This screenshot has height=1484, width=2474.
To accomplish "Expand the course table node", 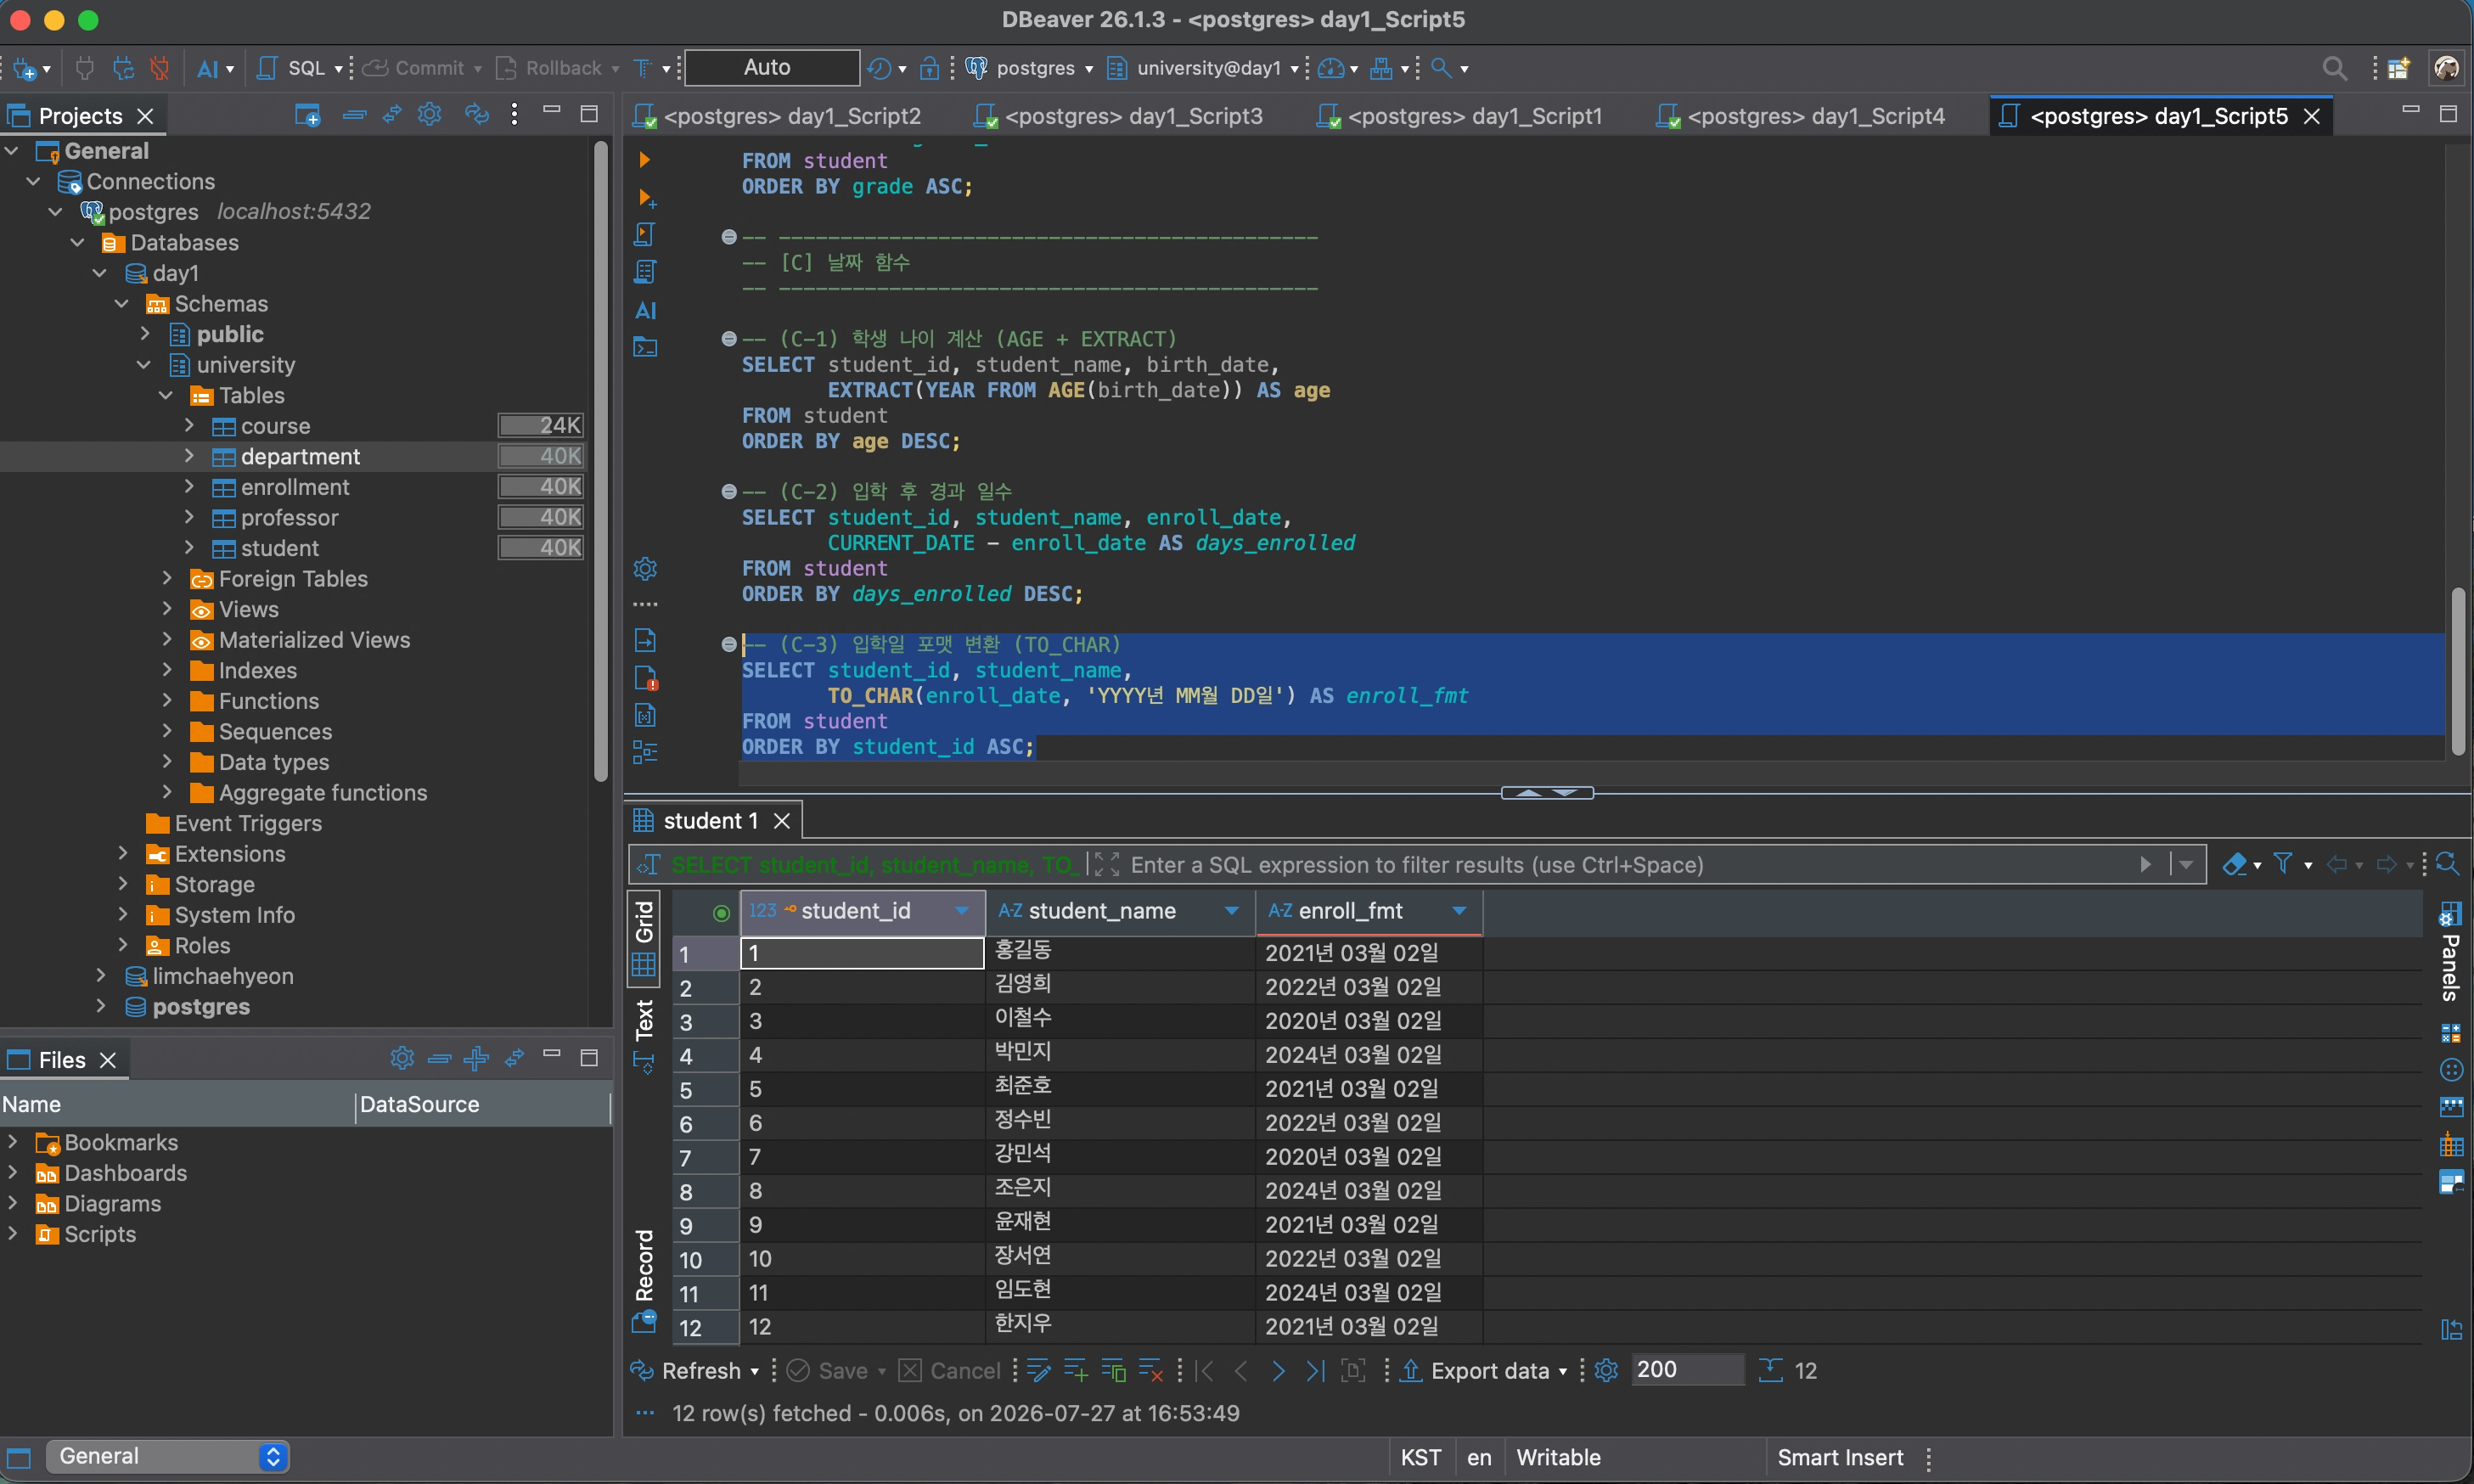I will [x=188, y=426].
